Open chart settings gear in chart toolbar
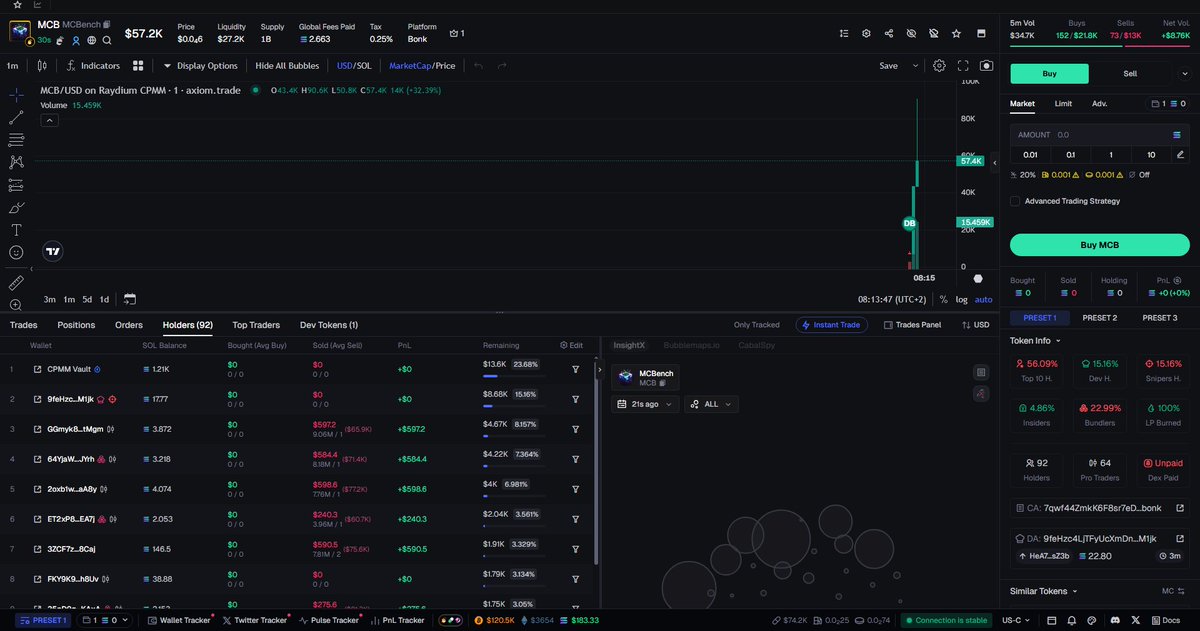Image resolution: width=1200 pixels, height=631 pixels. [939, 66]
